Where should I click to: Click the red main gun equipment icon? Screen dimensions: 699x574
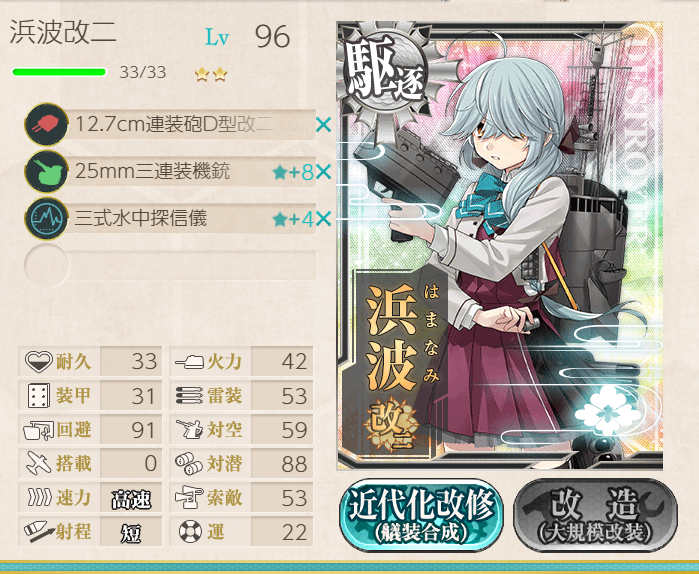point(46,124)
